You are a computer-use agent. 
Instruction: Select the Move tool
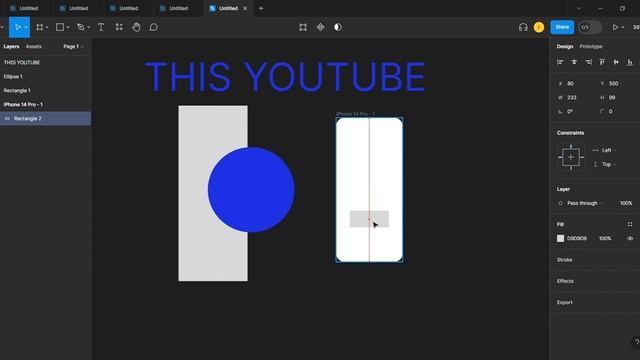18,27
